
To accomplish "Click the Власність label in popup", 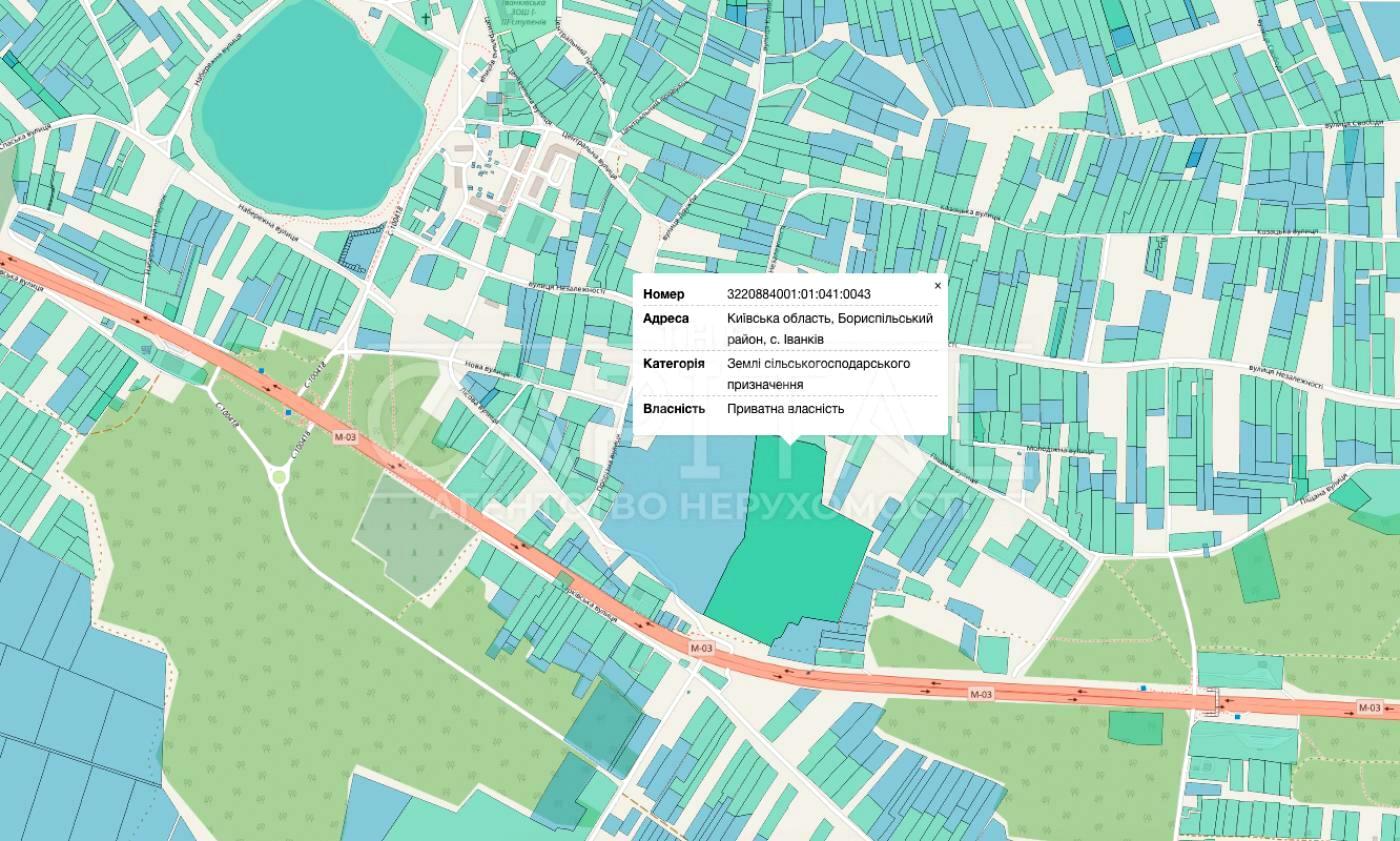I will click(673, 409).
